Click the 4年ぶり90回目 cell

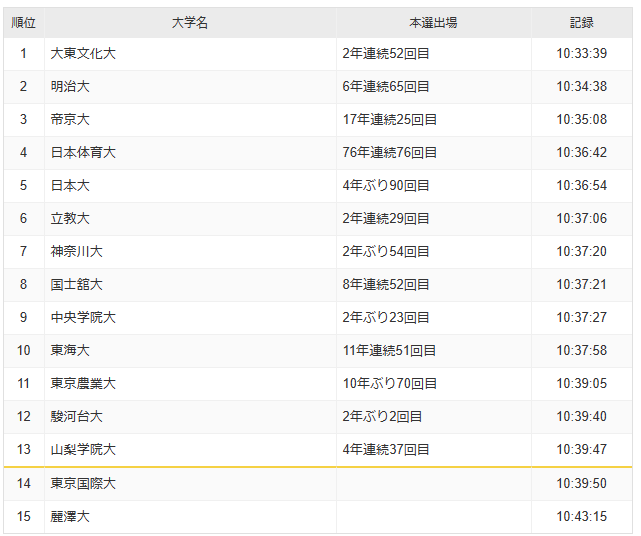tap(434, 186)
